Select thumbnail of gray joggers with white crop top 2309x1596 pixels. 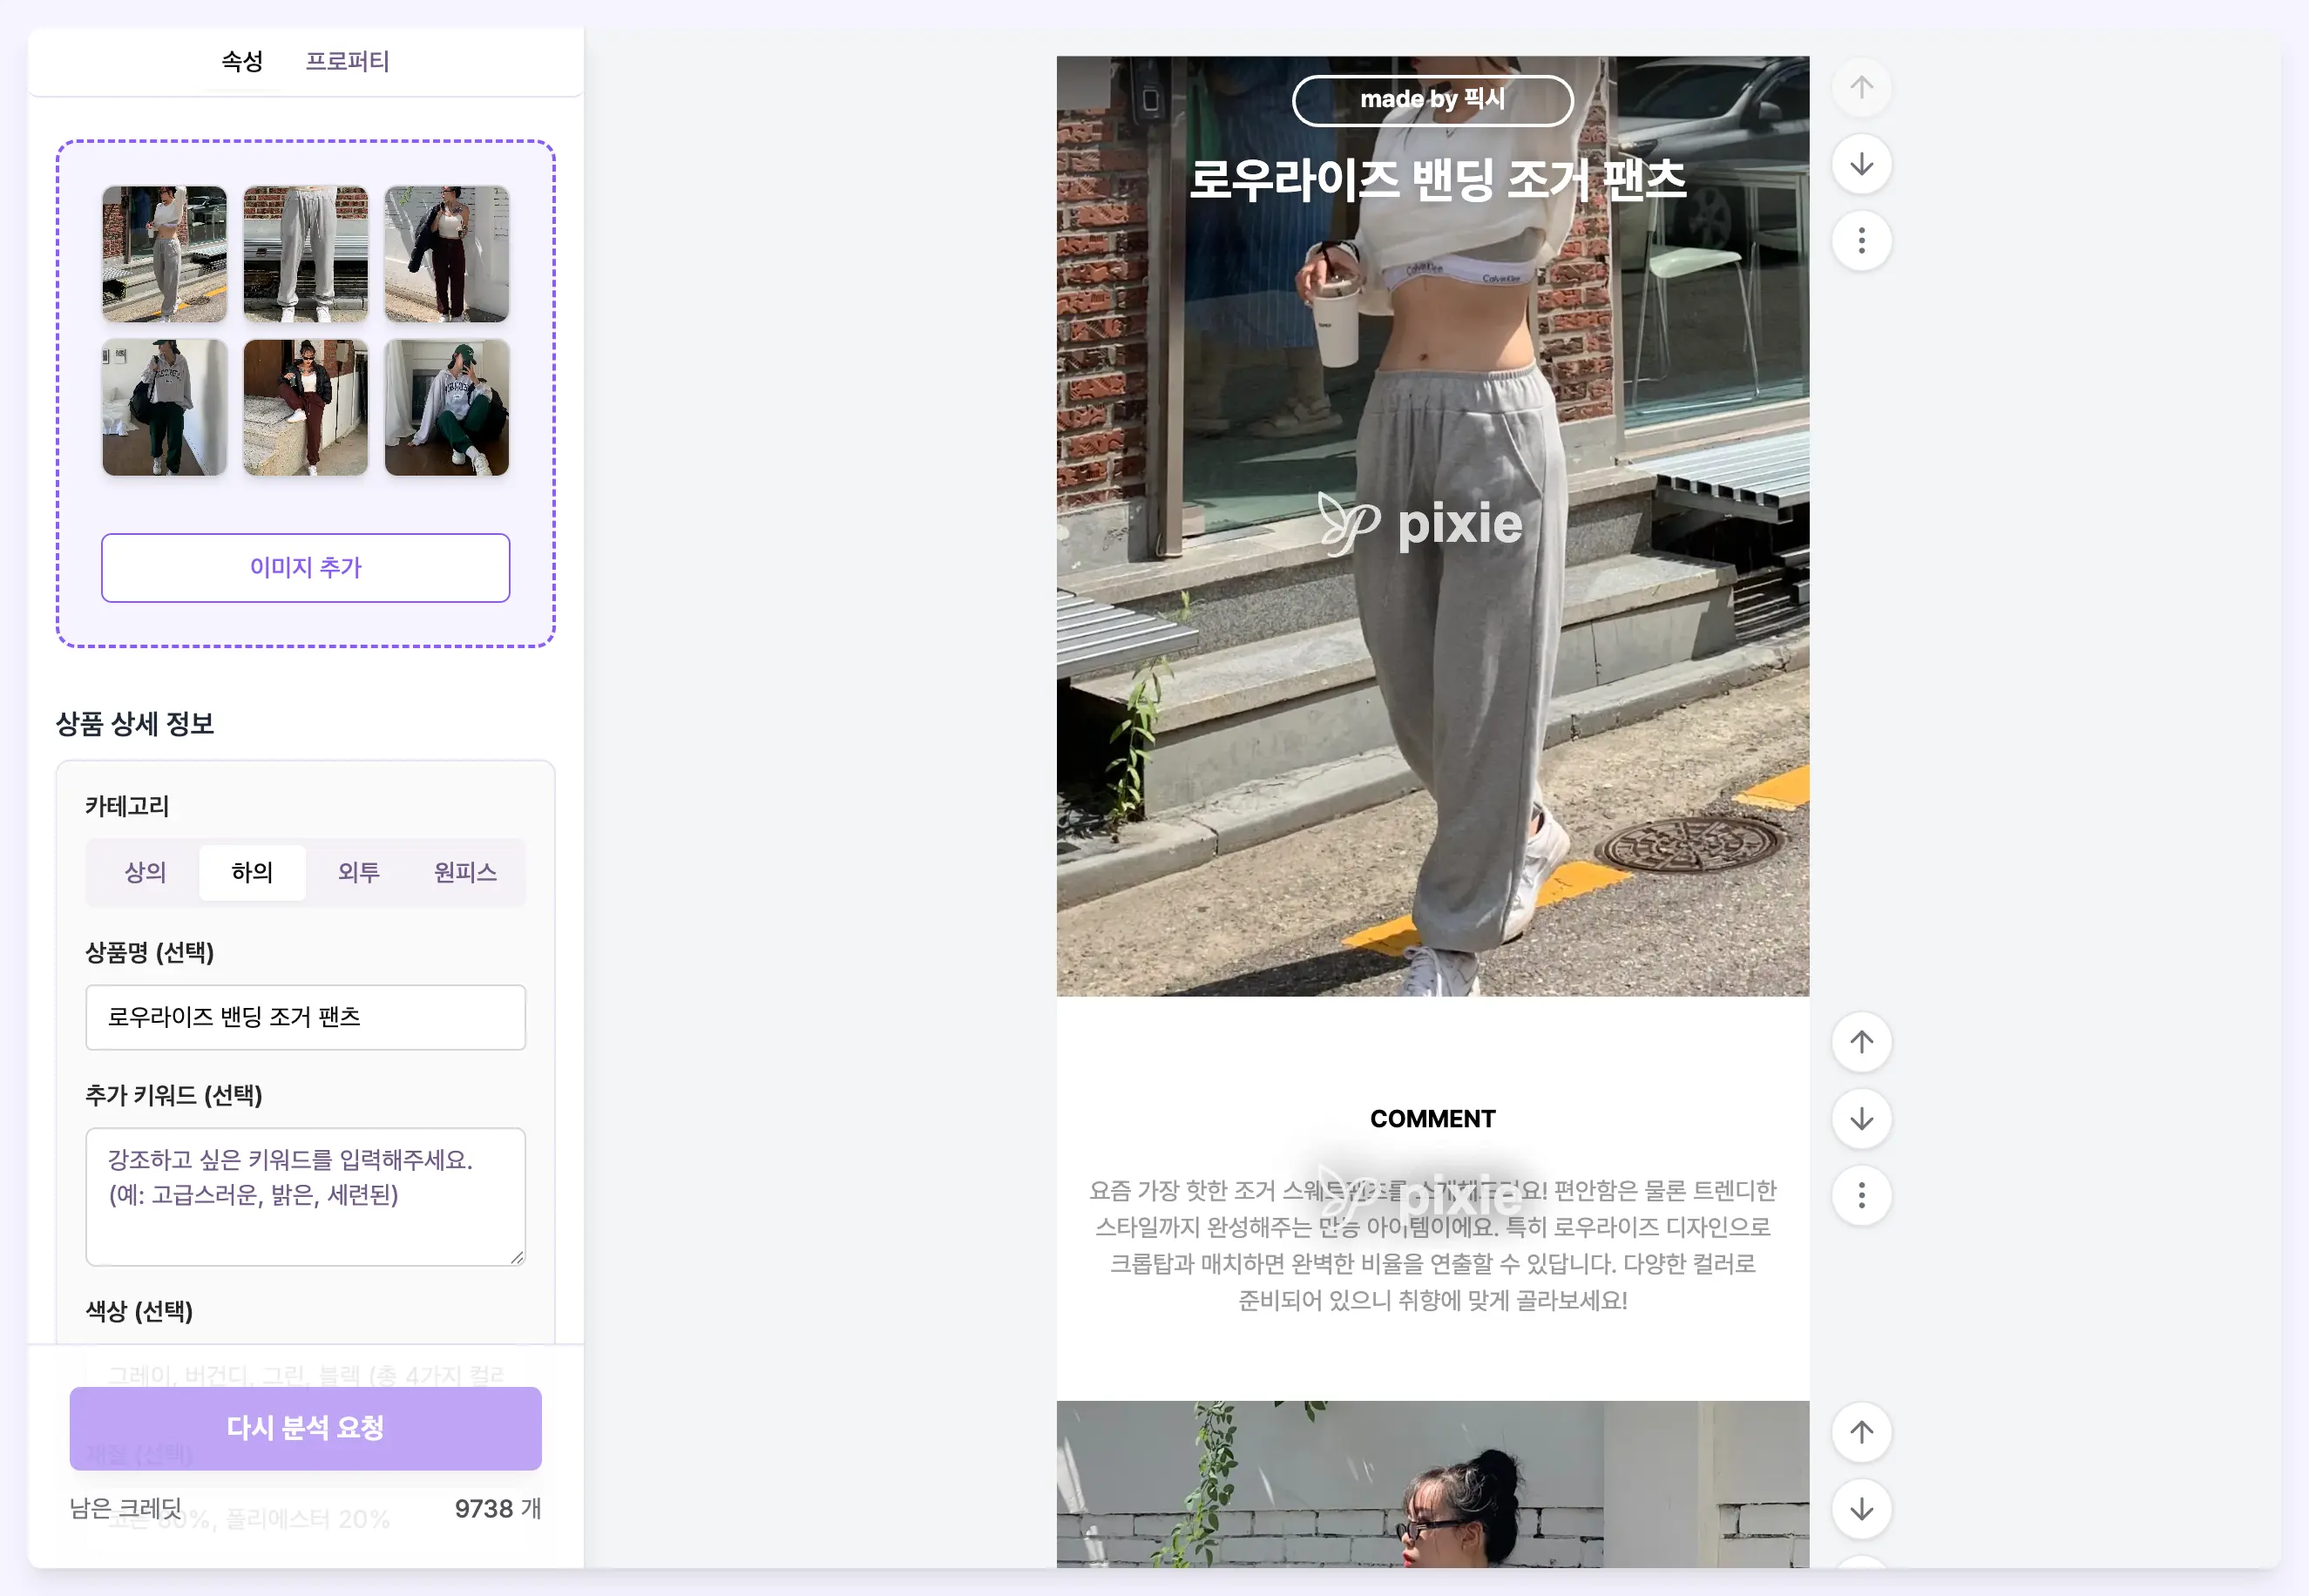[165, 254]
